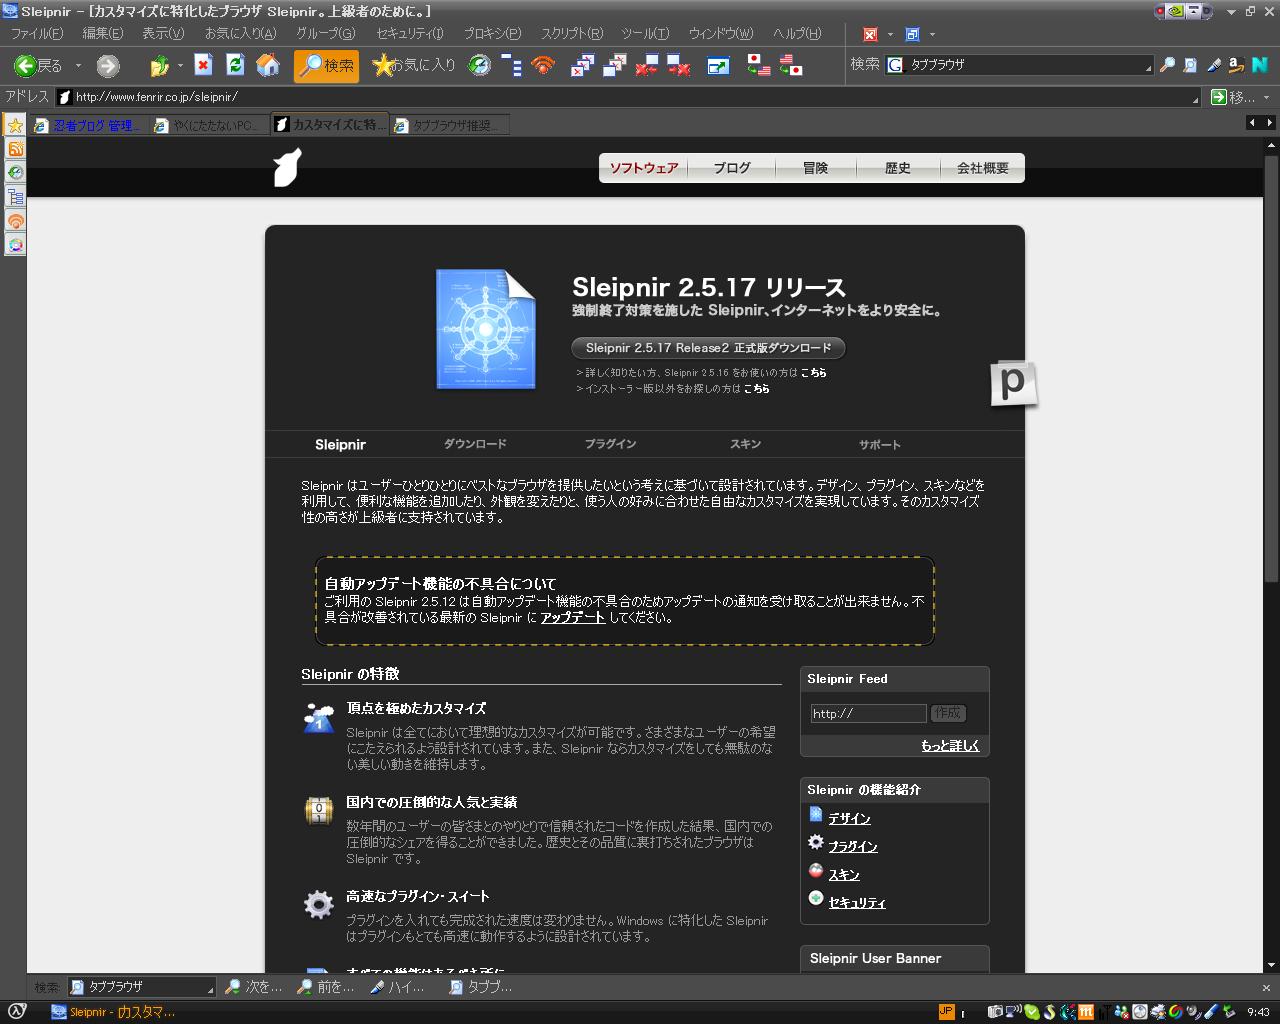Click the floating p badge icon
Image resolution: width=1280 pixels, height=1024 pixels.
click(x=1013, y=383)
